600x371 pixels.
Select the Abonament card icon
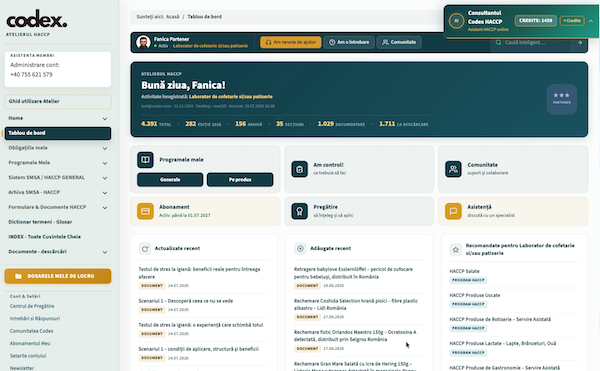pyautogui.click(x=145, y=211)
